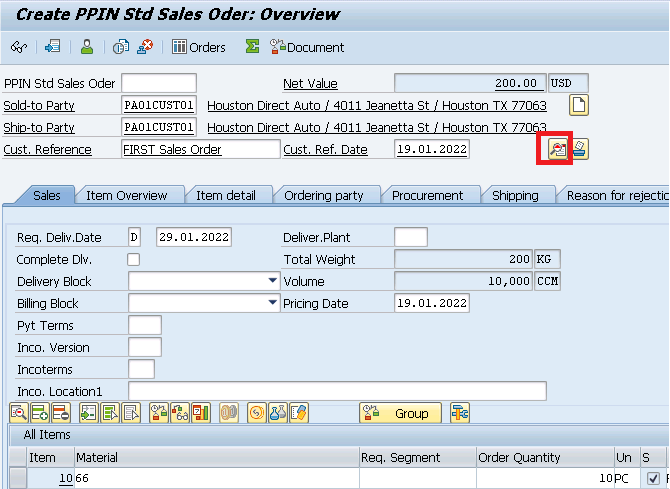Click the lab flasks icon
Viewport: 670px width, 489px height.
278,413
